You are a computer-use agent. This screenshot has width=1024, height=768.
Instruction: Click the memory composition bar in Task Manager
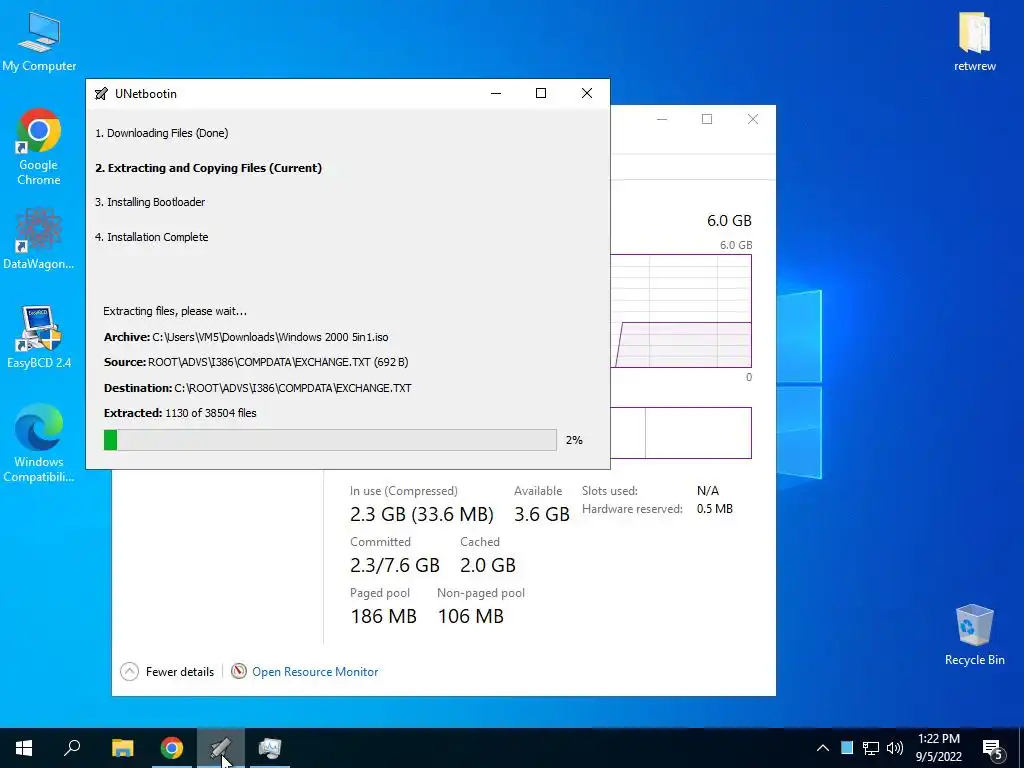pos(680,432)
